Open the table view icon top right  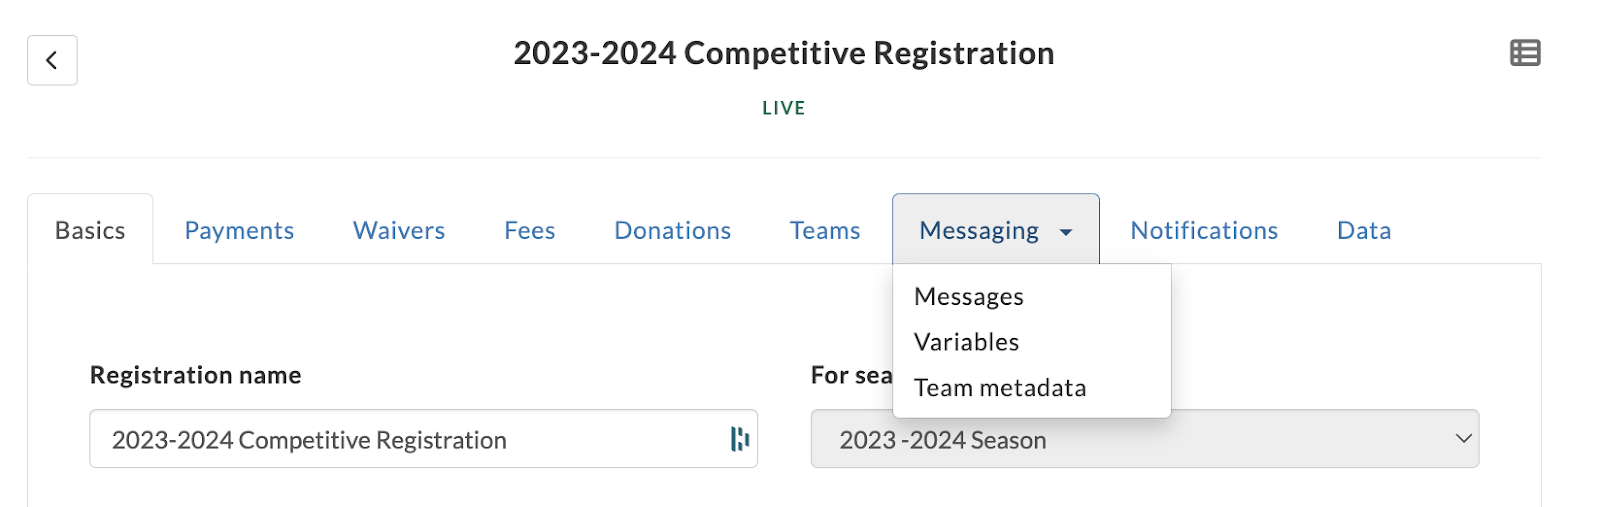pyautogui.click(x=1525, y=53)
